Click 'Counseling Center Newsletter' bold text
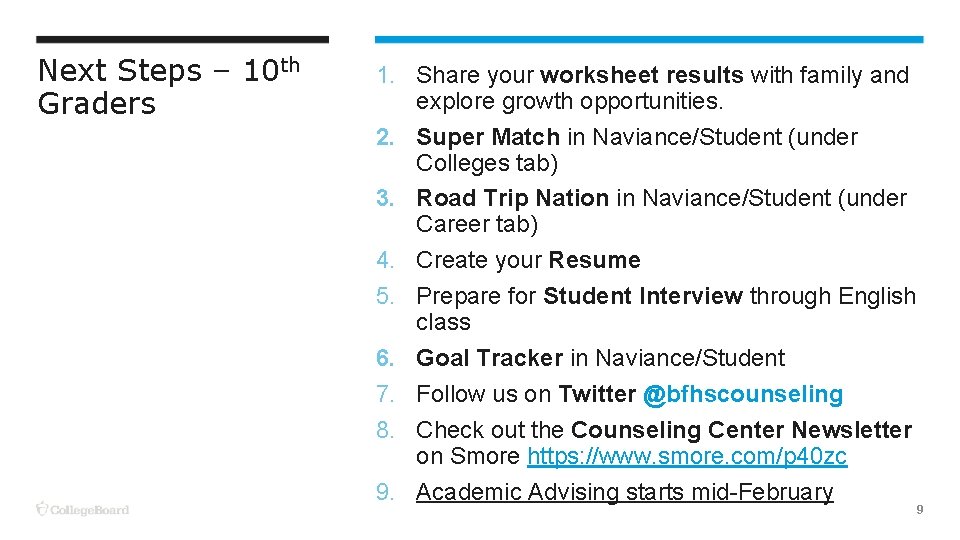The height and width of the screenshot is (540, 960). (741, 430)
